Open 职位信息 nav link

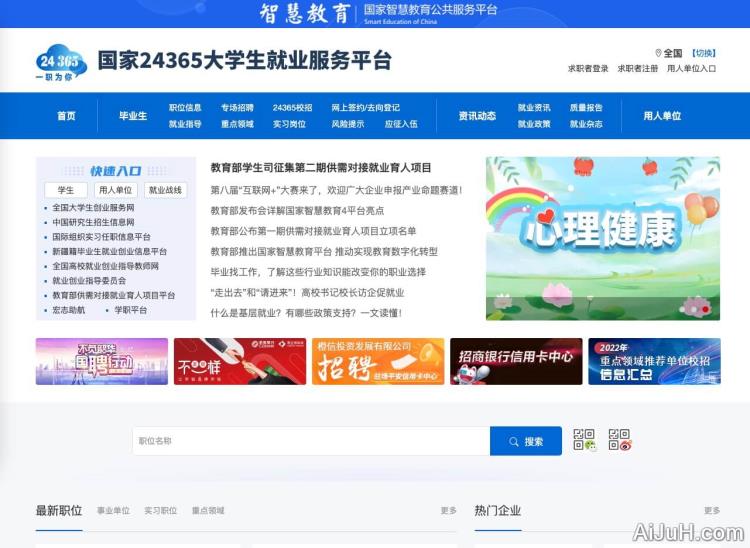[x=185, y=108]
